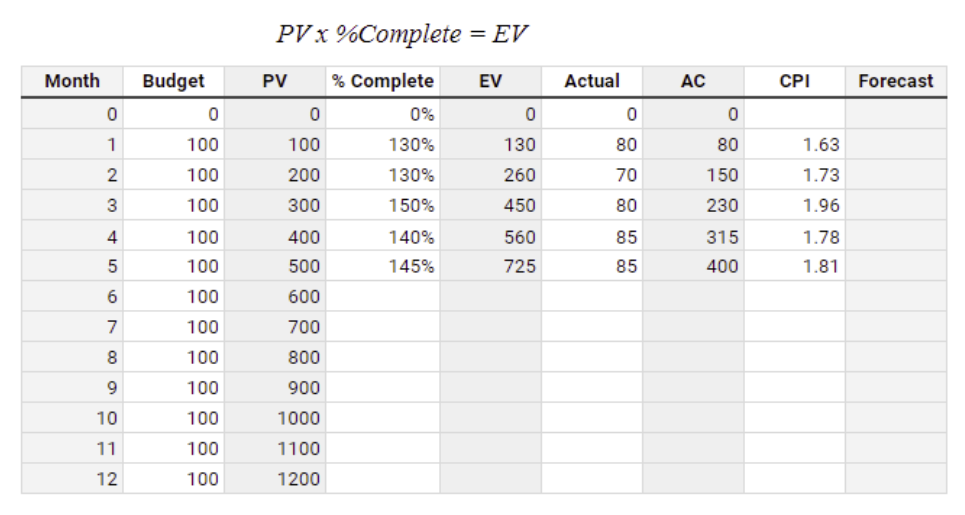The width and height of the screenshot is (965, 515).
Task: Select the EV cell showing 450
Action: [491, 206]
